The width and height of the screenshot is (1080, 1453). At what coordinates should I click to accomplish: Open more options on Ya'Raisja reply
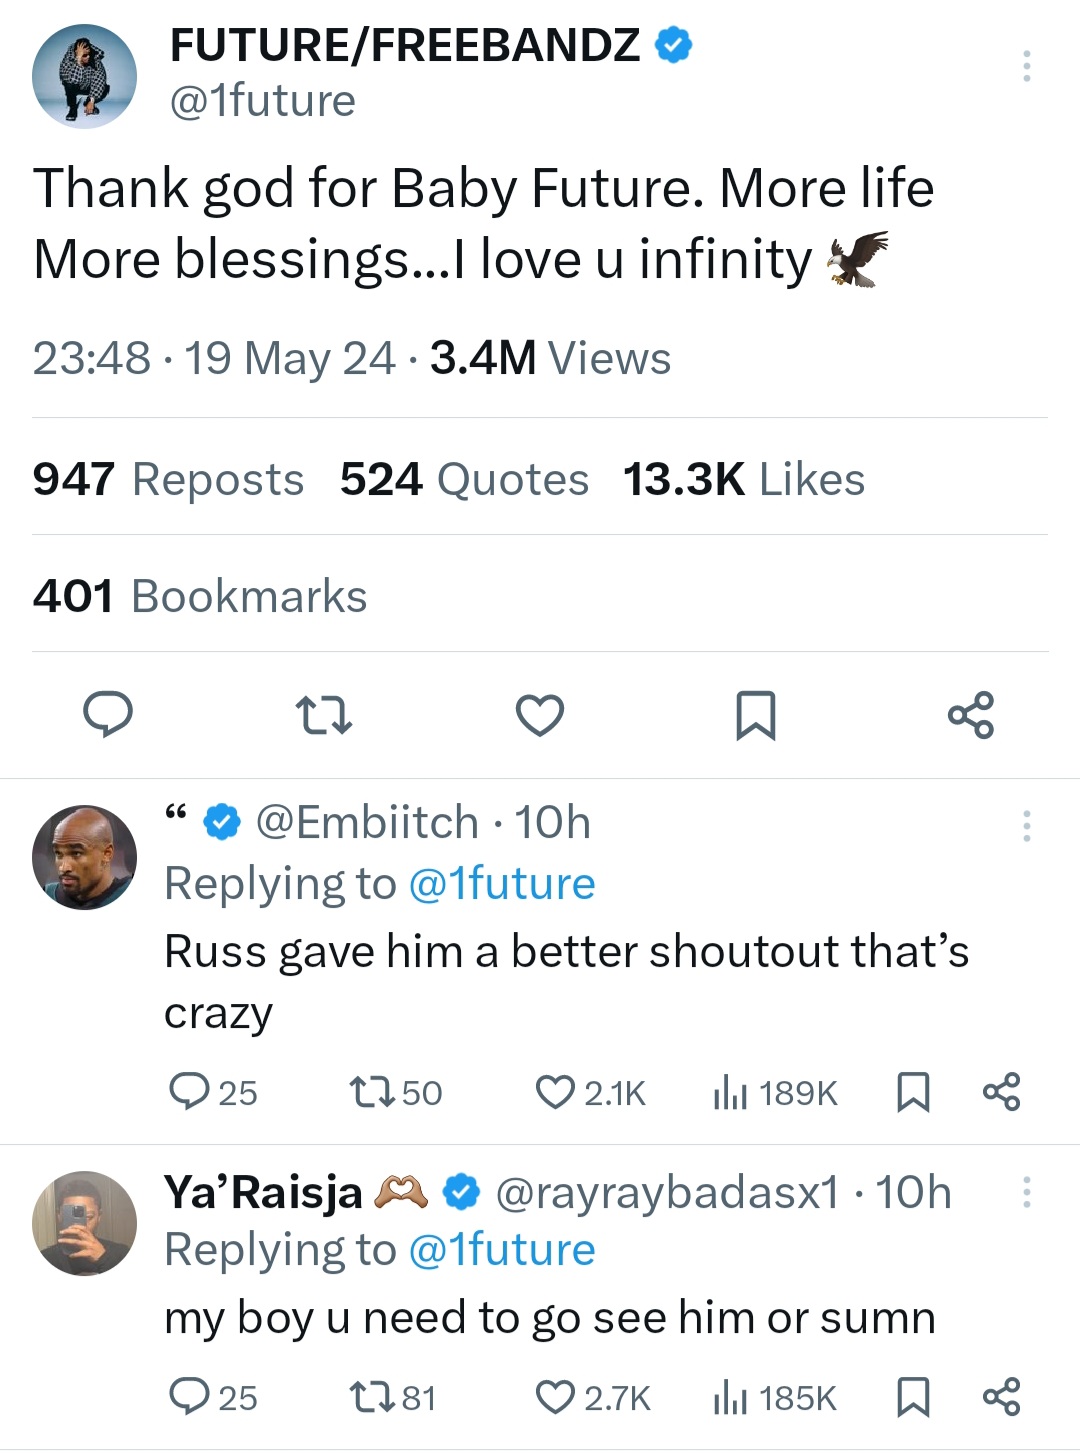[x=1026, y=1192]
